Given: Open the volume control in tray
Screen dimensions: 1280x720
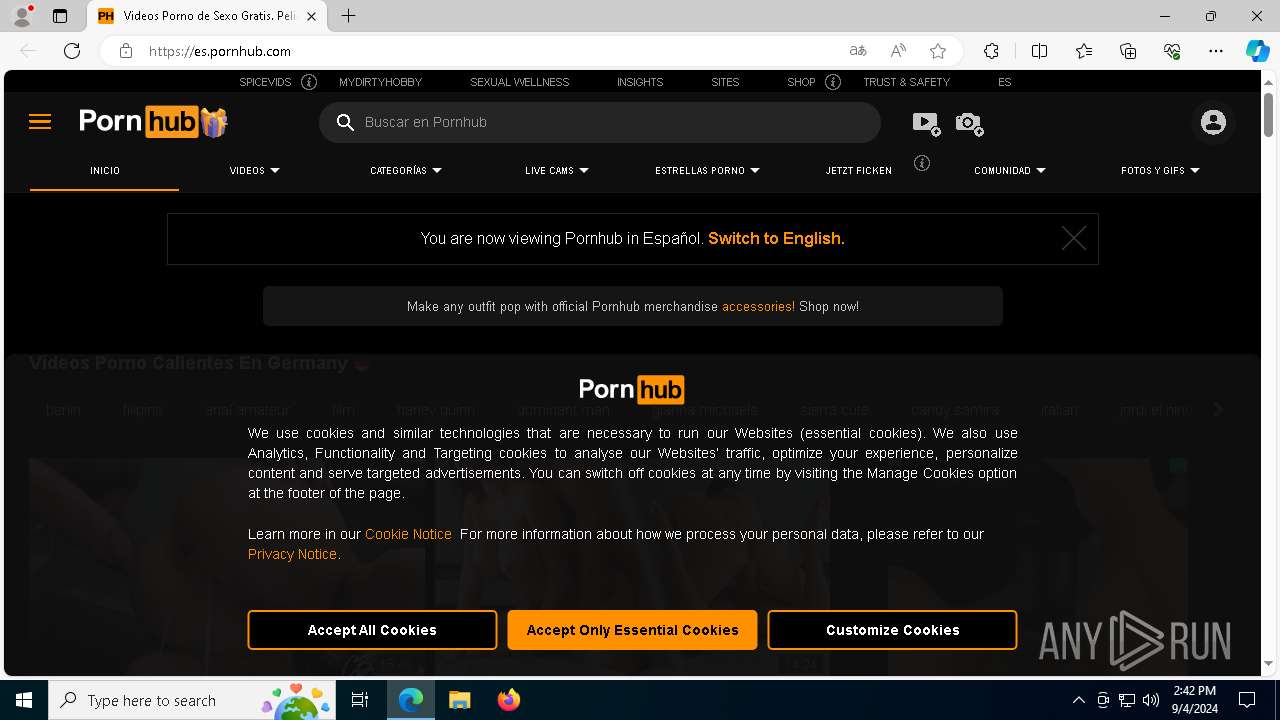Looking at the screenshot, I should (x=1150, y=700).
